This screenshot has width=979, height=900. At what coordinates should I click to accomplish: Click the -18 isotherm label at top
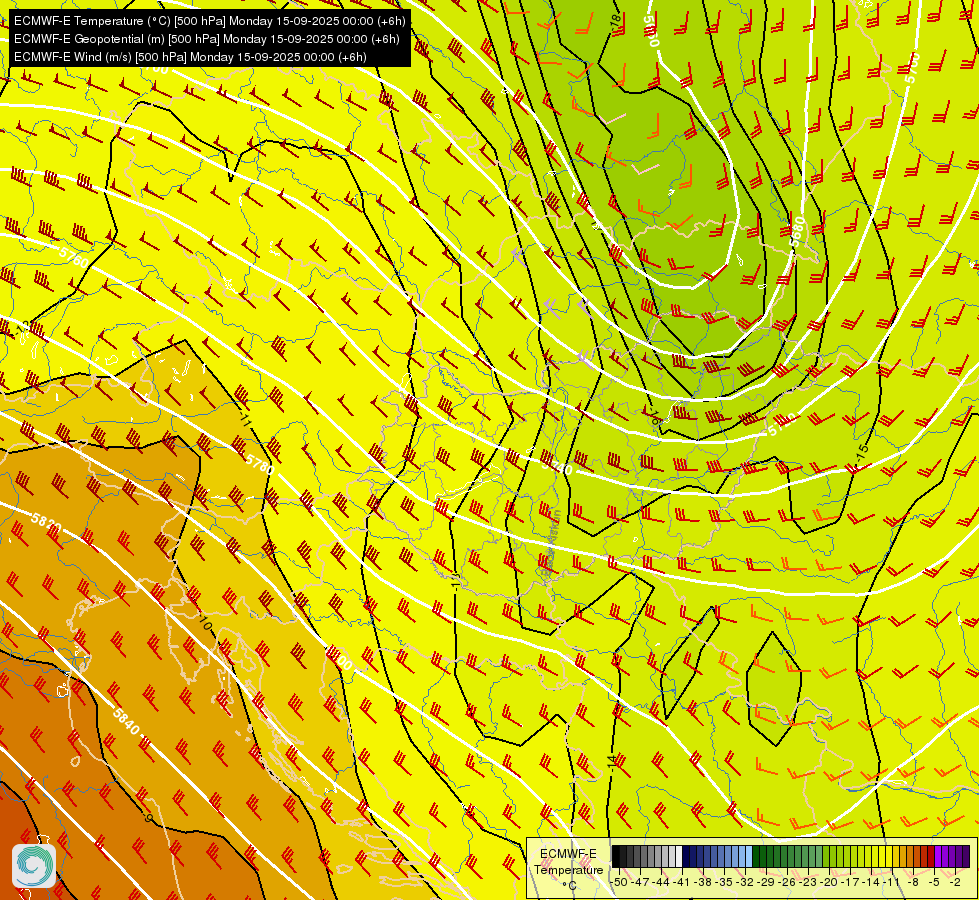616,20
